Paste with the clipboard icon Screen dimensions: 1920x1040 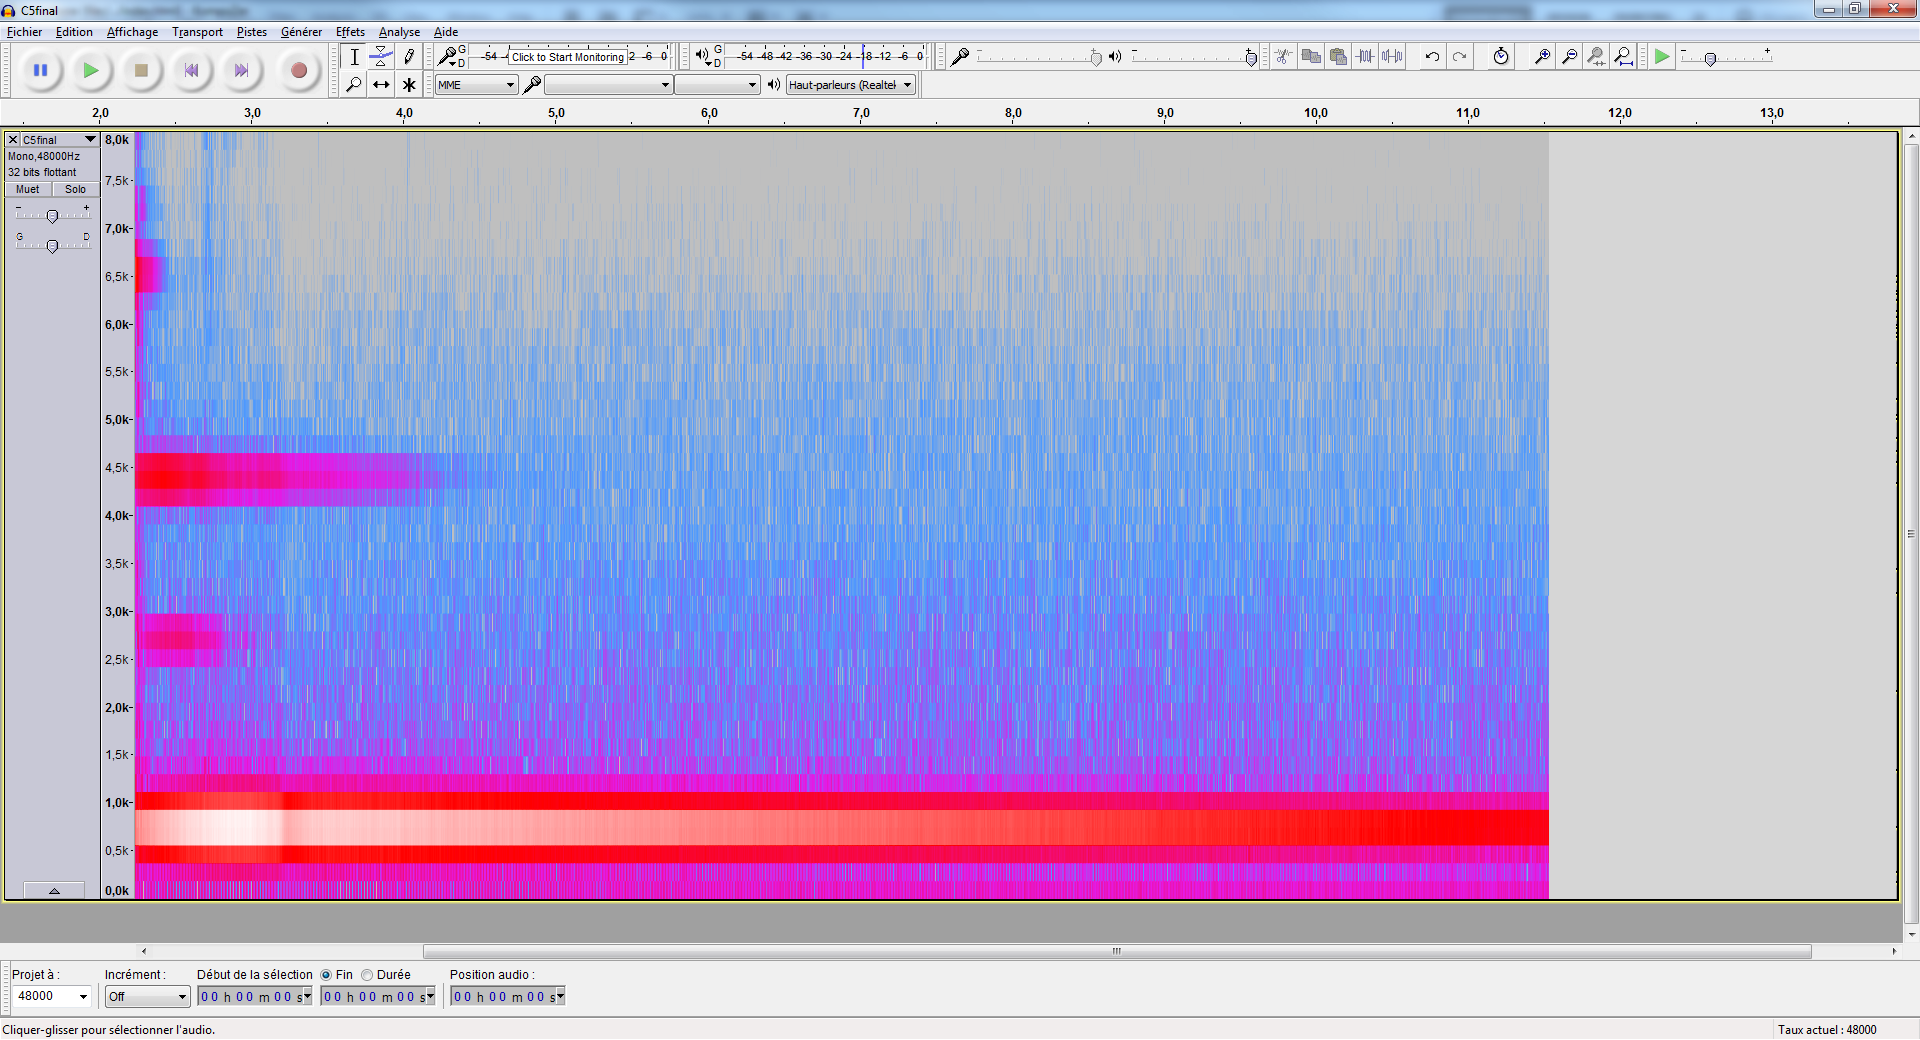[1338, 57]
